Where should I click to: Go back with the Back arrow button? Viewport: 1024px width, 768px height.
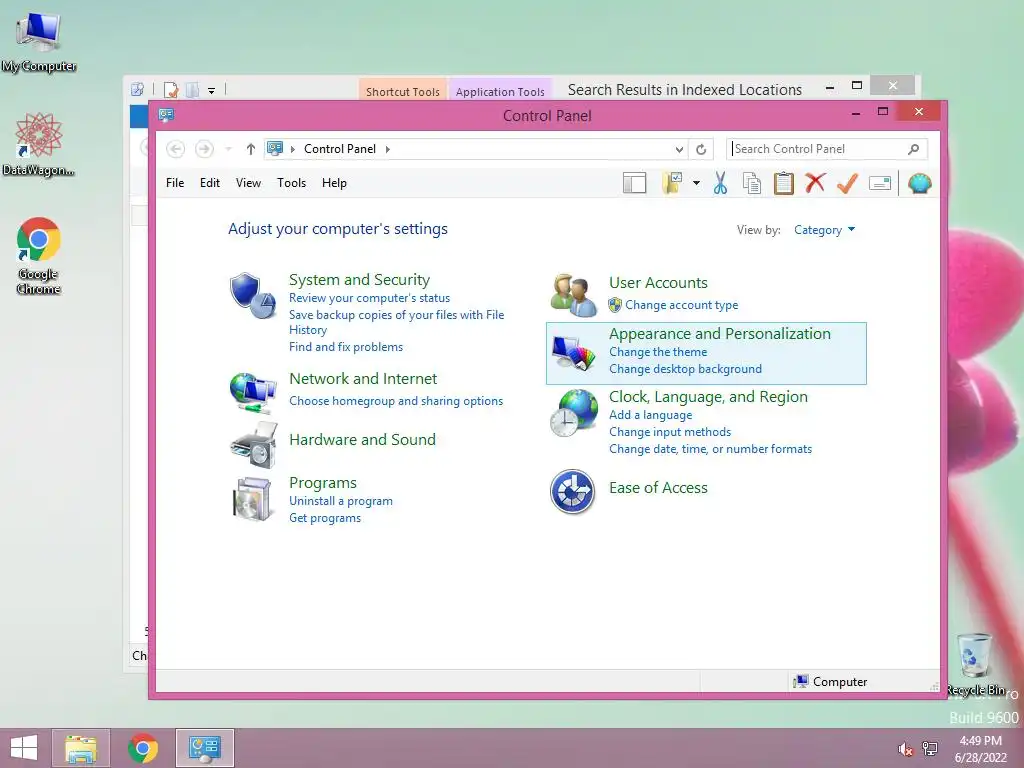[175, 149]
